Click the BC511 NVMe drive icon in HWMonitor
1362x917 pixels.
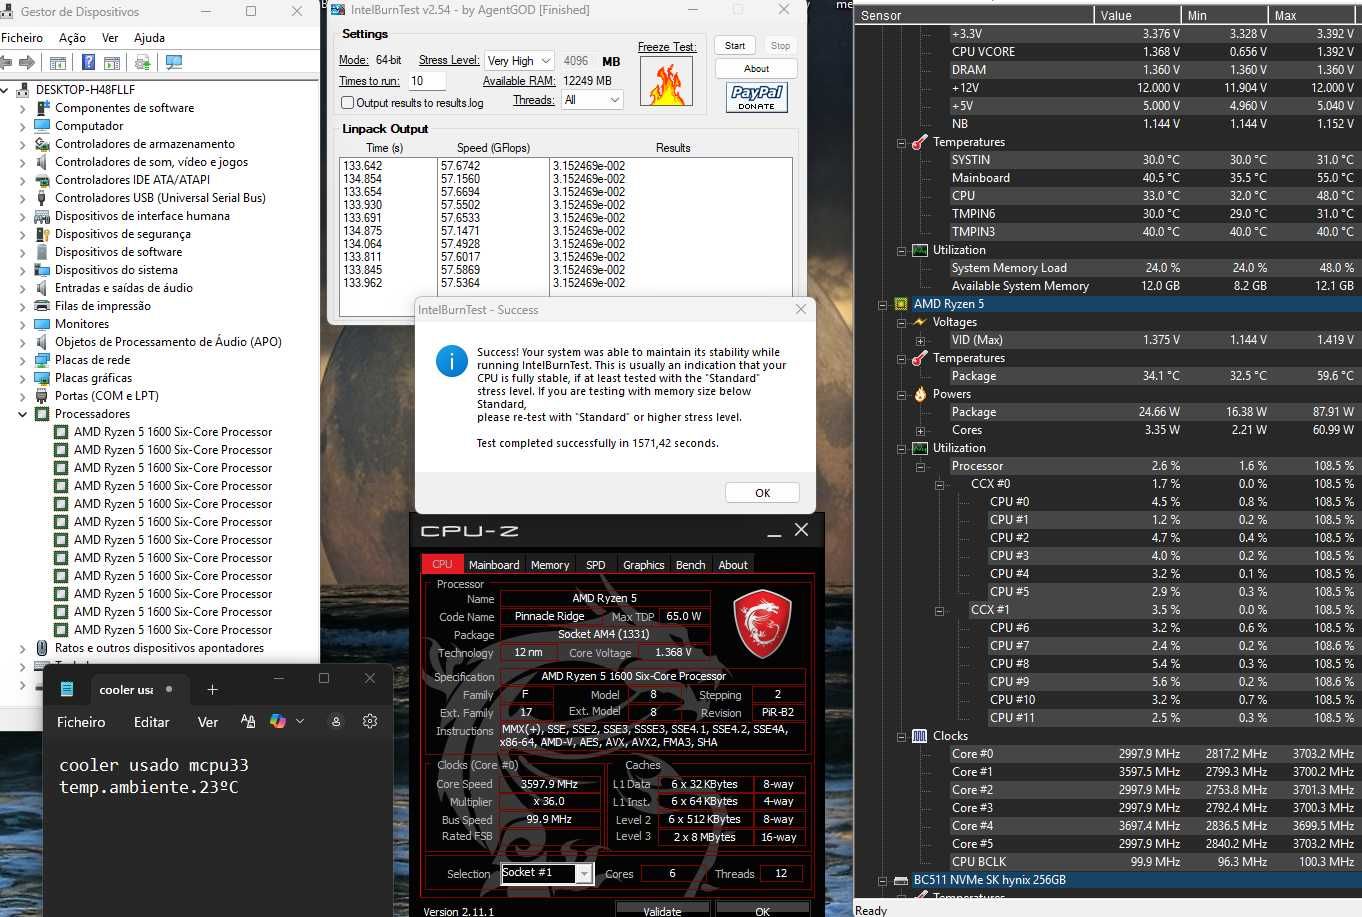point(901,880)
